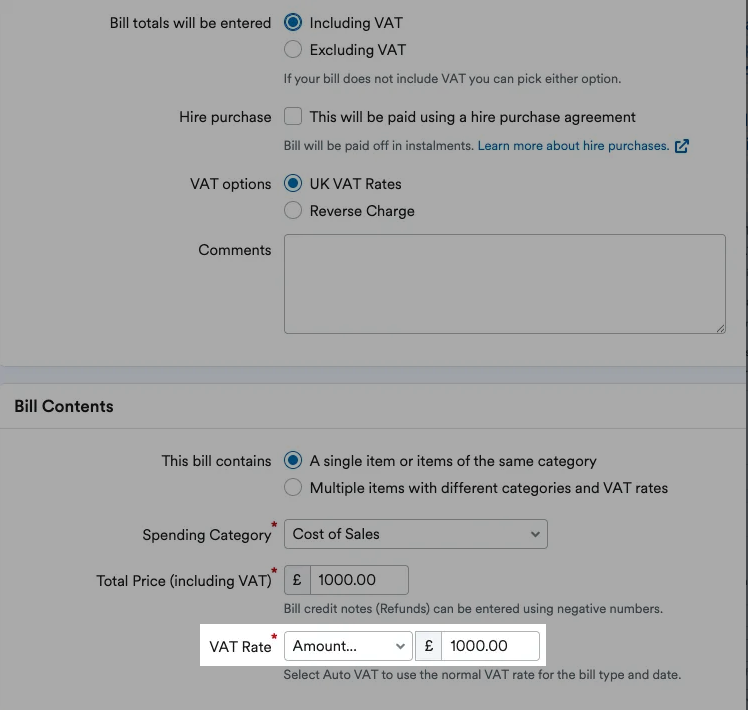Viewport: 748px width, 710px height.
Task: Switch VAT options to Reverse Charge
Action: coord(293,211)
